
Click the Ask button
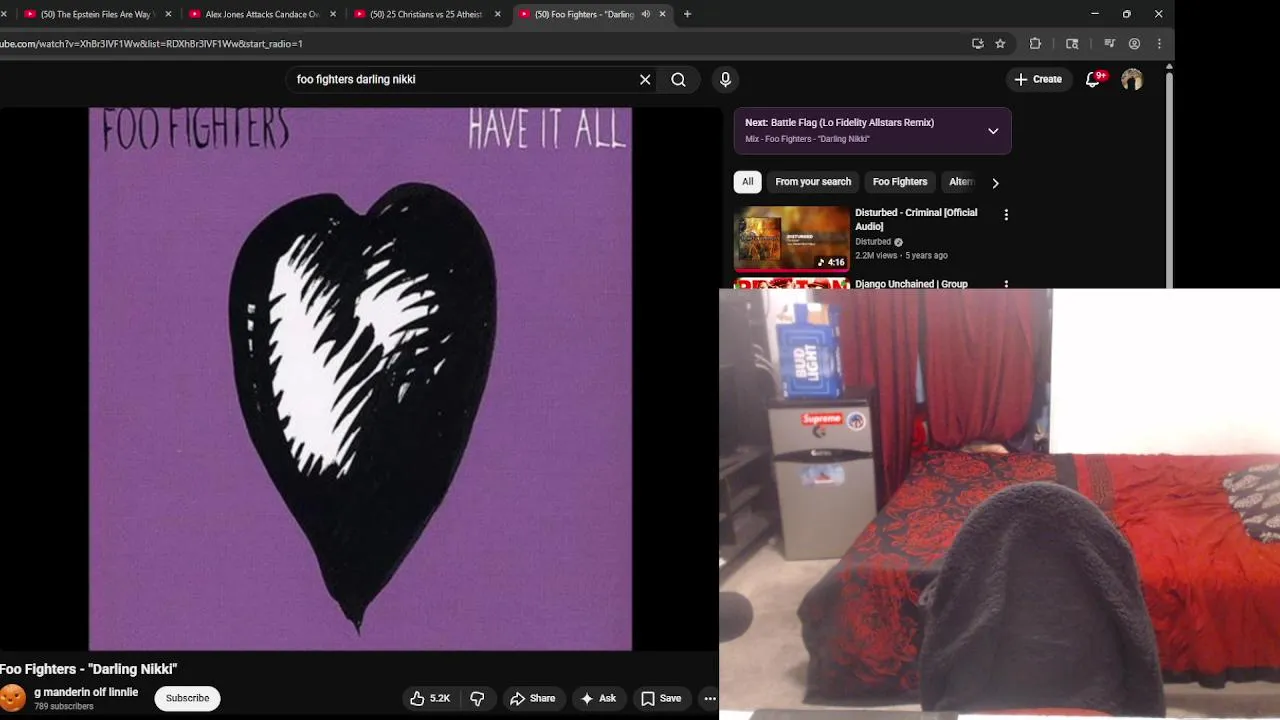point(598,698)
